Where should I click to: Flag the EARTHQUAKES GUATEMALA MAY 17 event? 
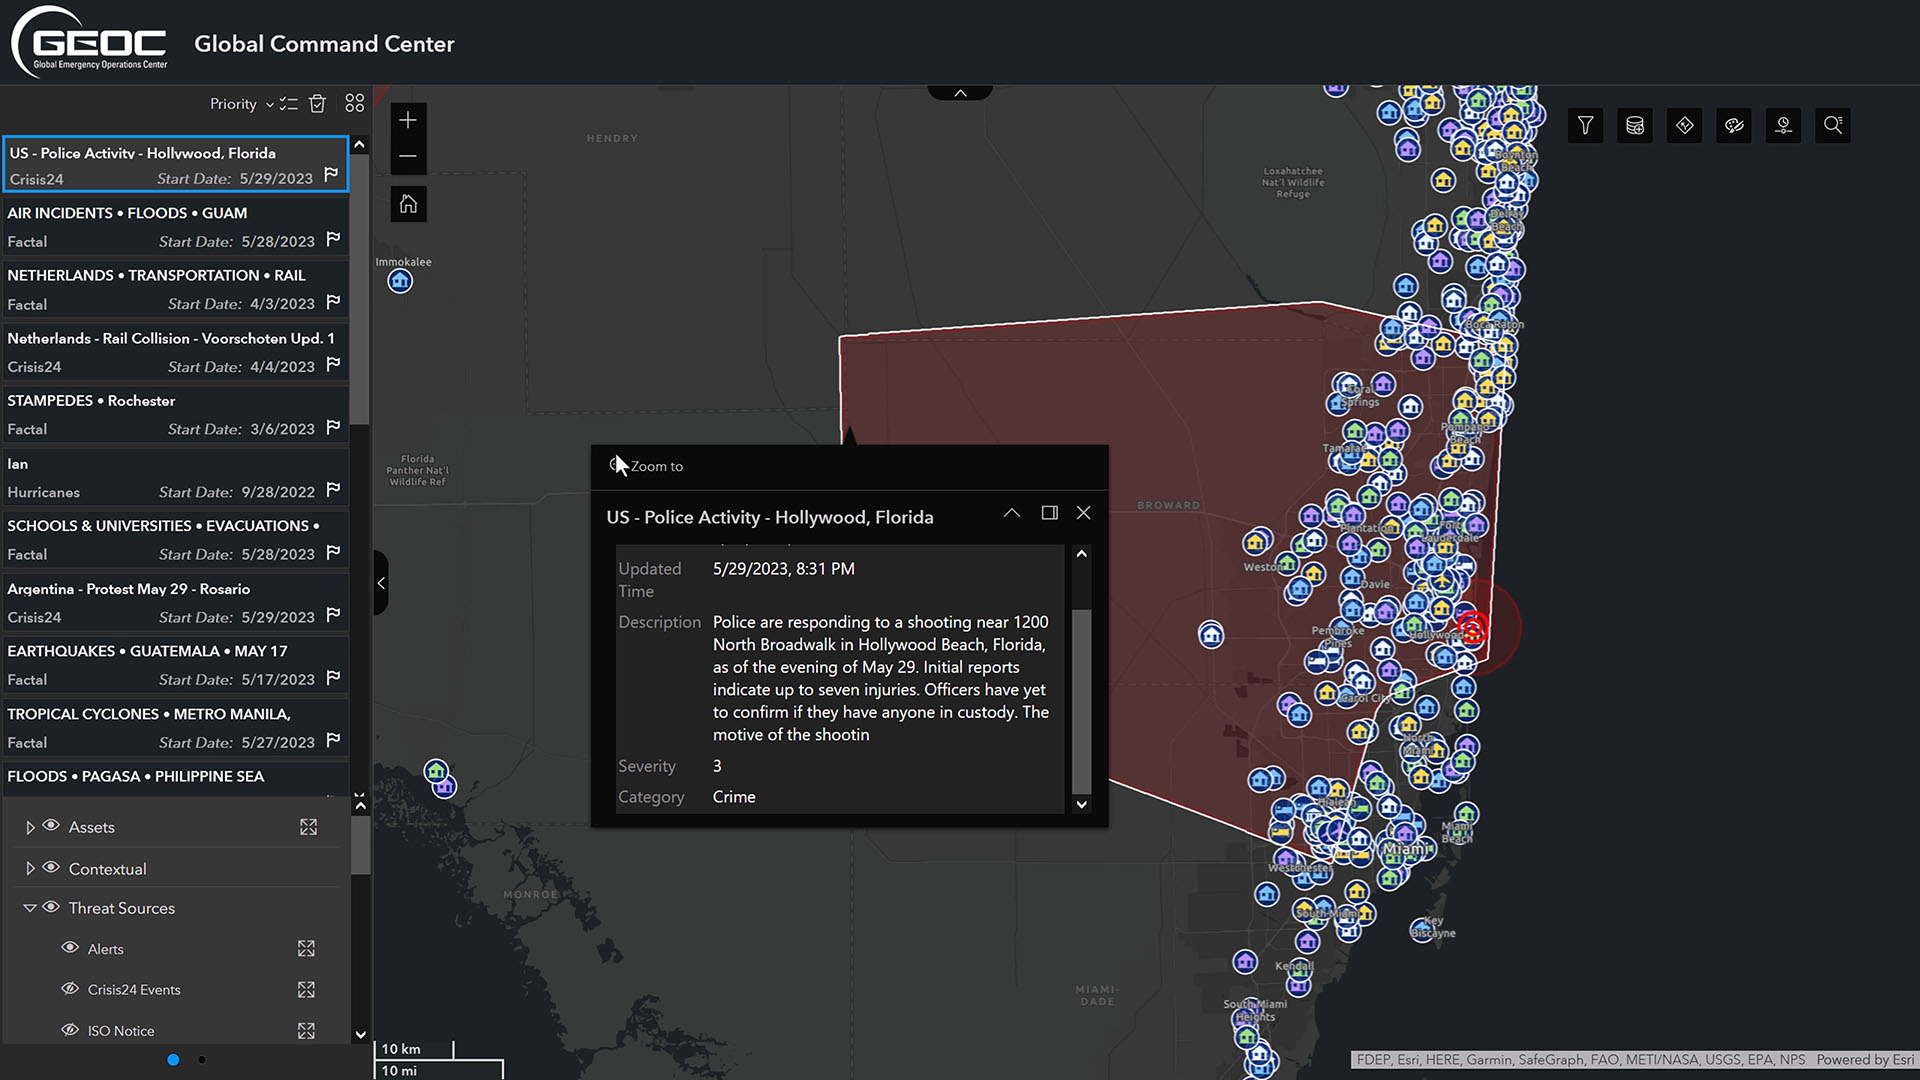tap(332, 678)
